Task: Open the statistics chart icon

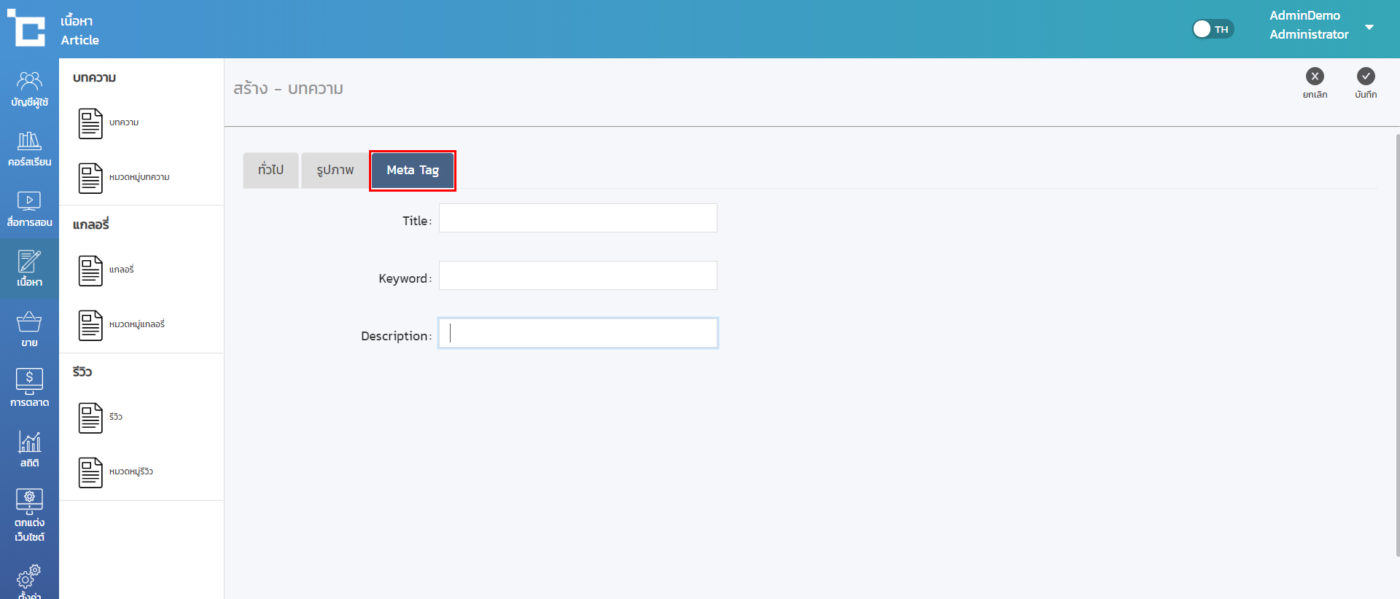Action: 30,441
